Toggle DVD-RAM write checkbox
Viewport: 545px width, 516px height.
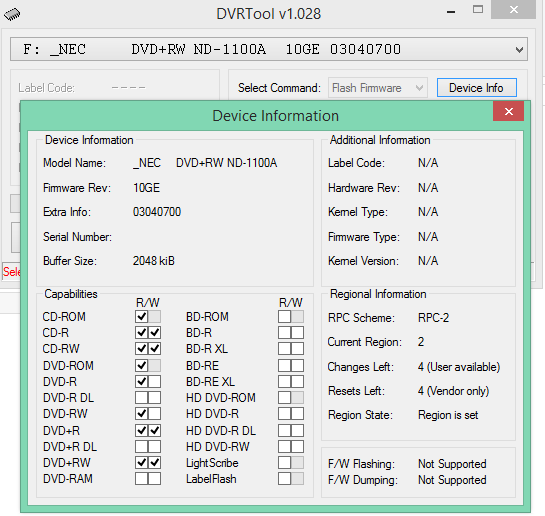pyautogui.click(x=155, y=478)
